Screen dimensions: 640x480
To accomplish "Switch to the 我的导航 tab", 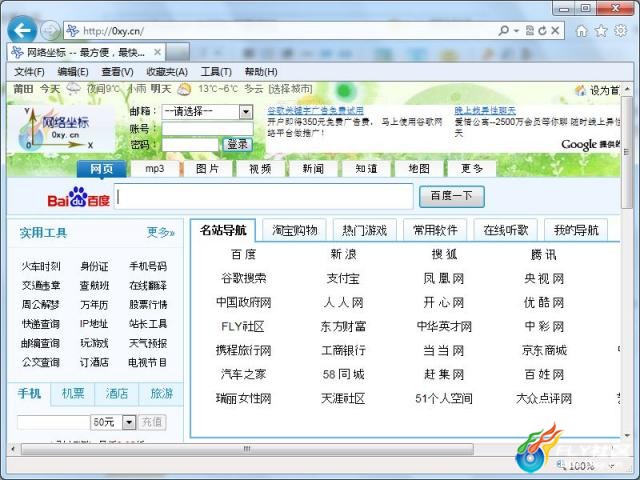I will [x=576, y=230].
